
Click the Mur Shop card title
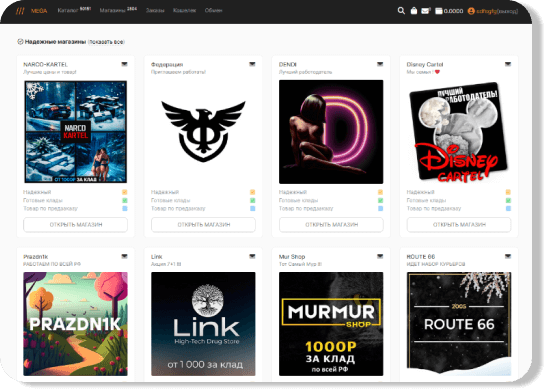click(292, 257)
